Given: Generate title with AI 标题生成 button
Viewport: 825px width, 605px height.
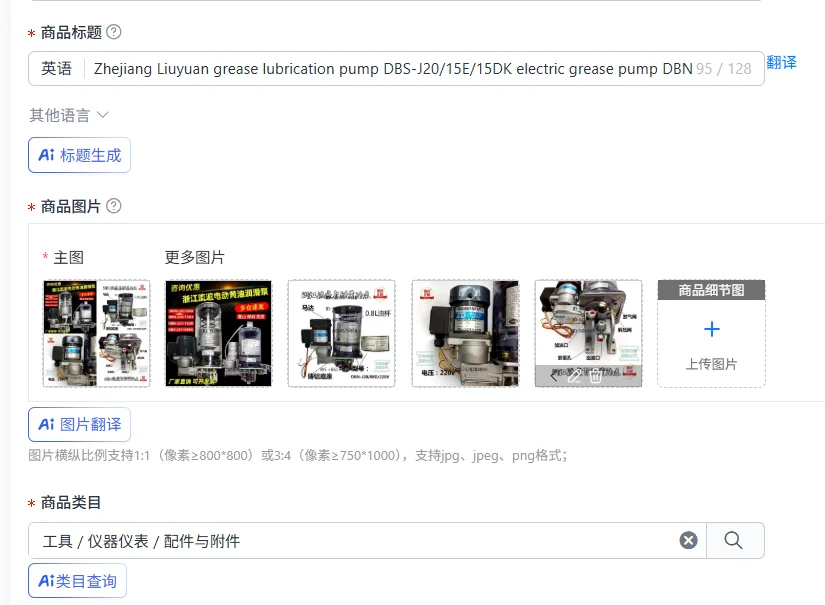Looking at the screenshot, I should pos(79,155).
